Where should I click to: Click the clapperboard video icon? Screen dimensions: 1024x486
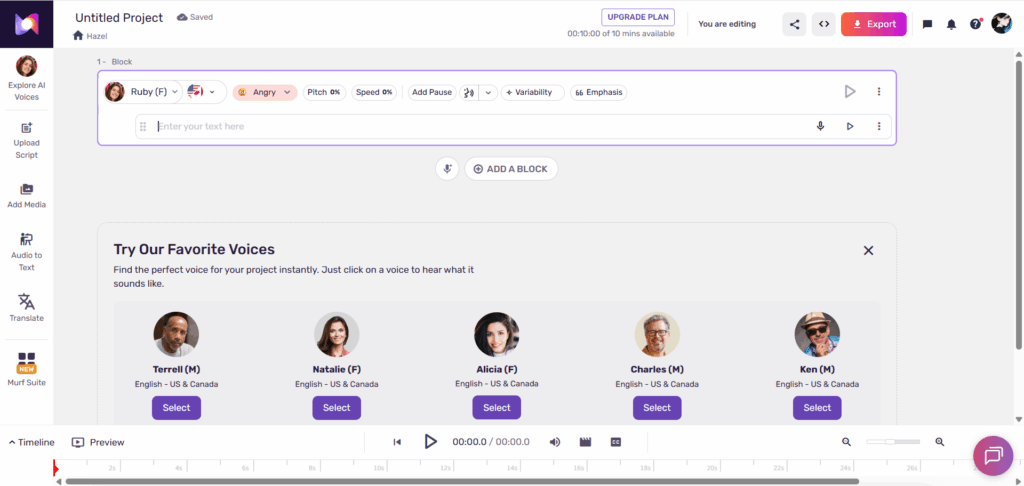[585, 442]
